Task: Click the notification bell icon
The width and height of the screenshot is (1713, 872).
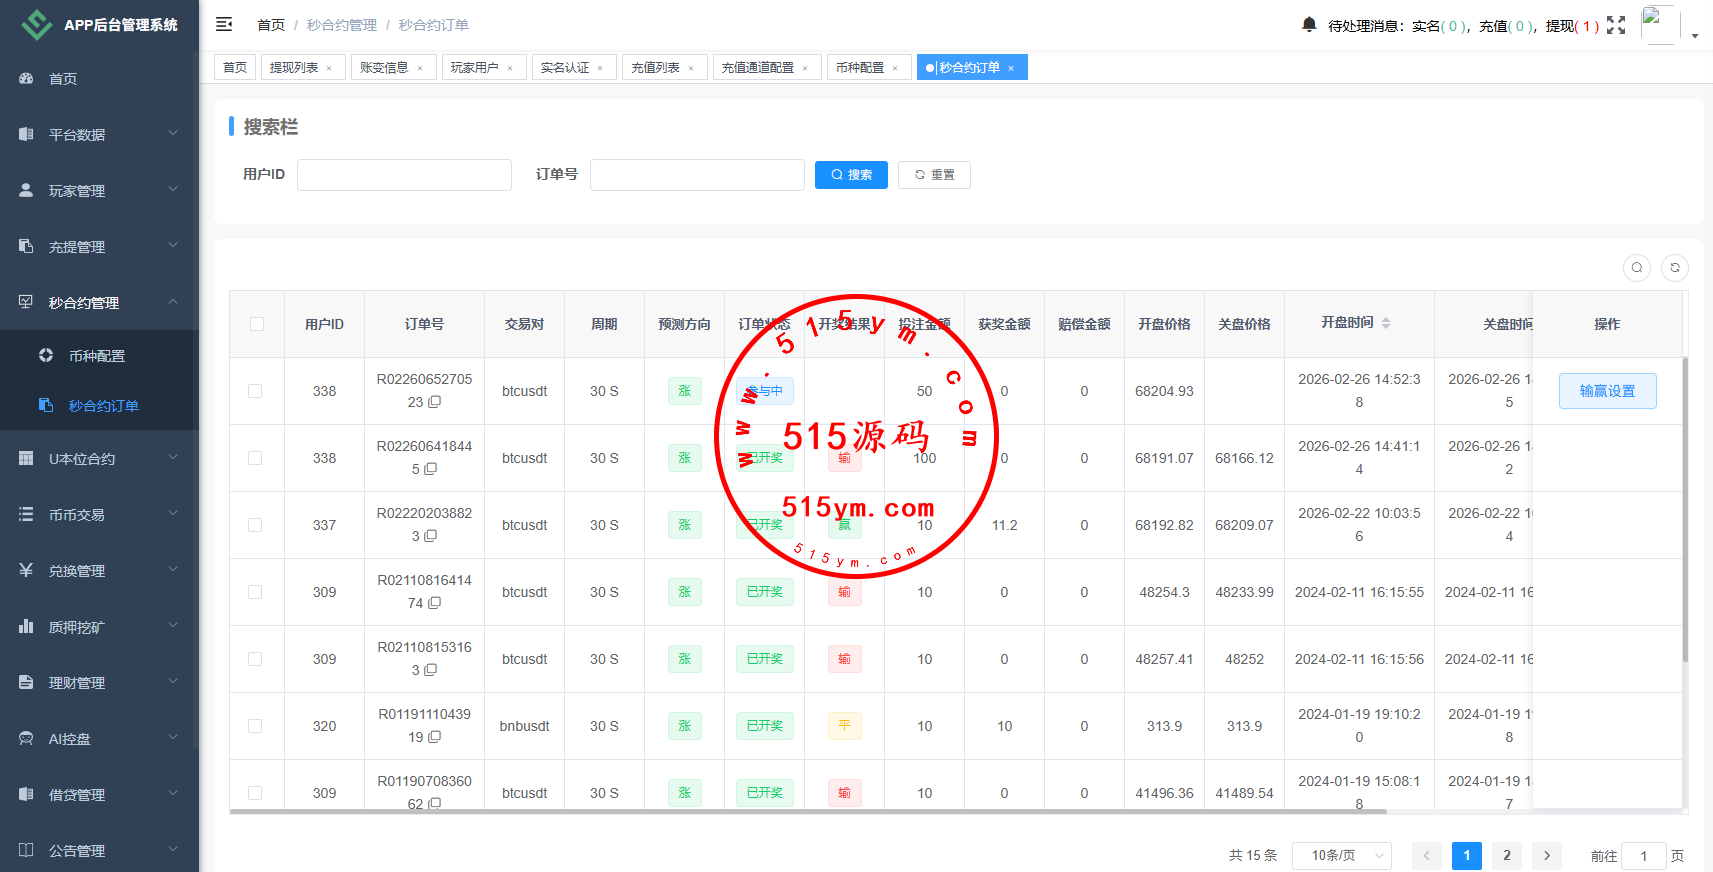Action: 1309,24
